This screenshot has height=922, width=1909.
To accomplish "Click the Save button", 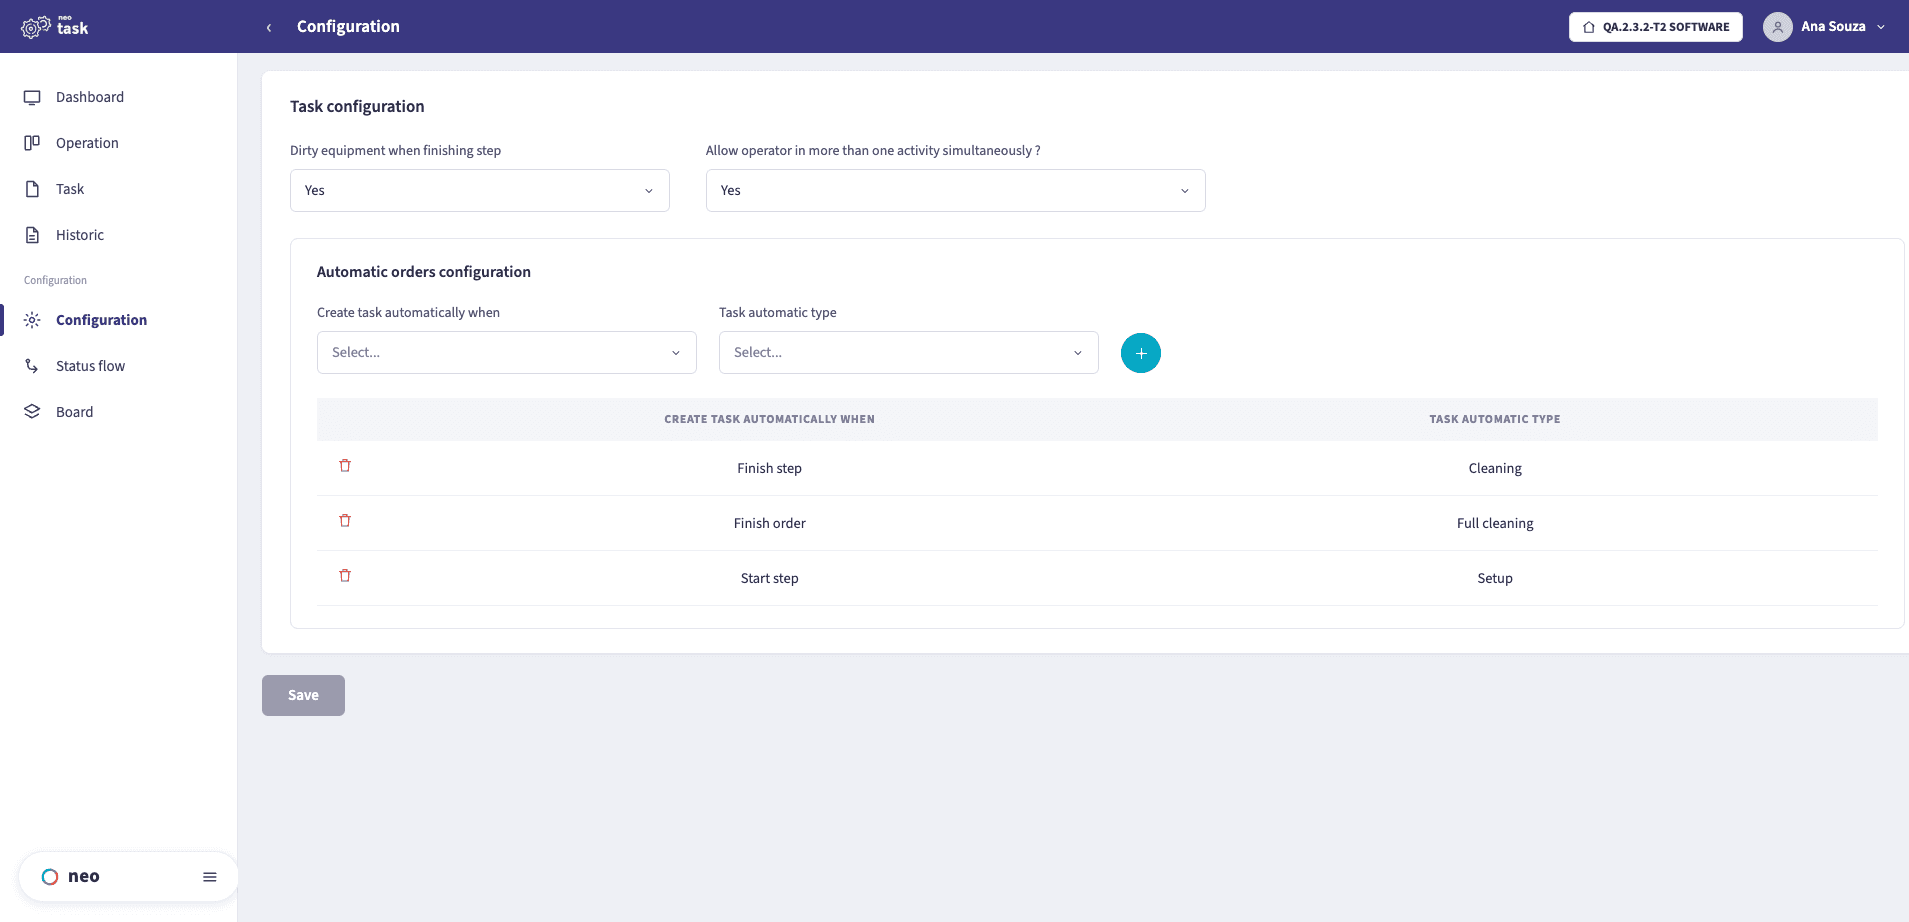I will click(x=303, y=695).
